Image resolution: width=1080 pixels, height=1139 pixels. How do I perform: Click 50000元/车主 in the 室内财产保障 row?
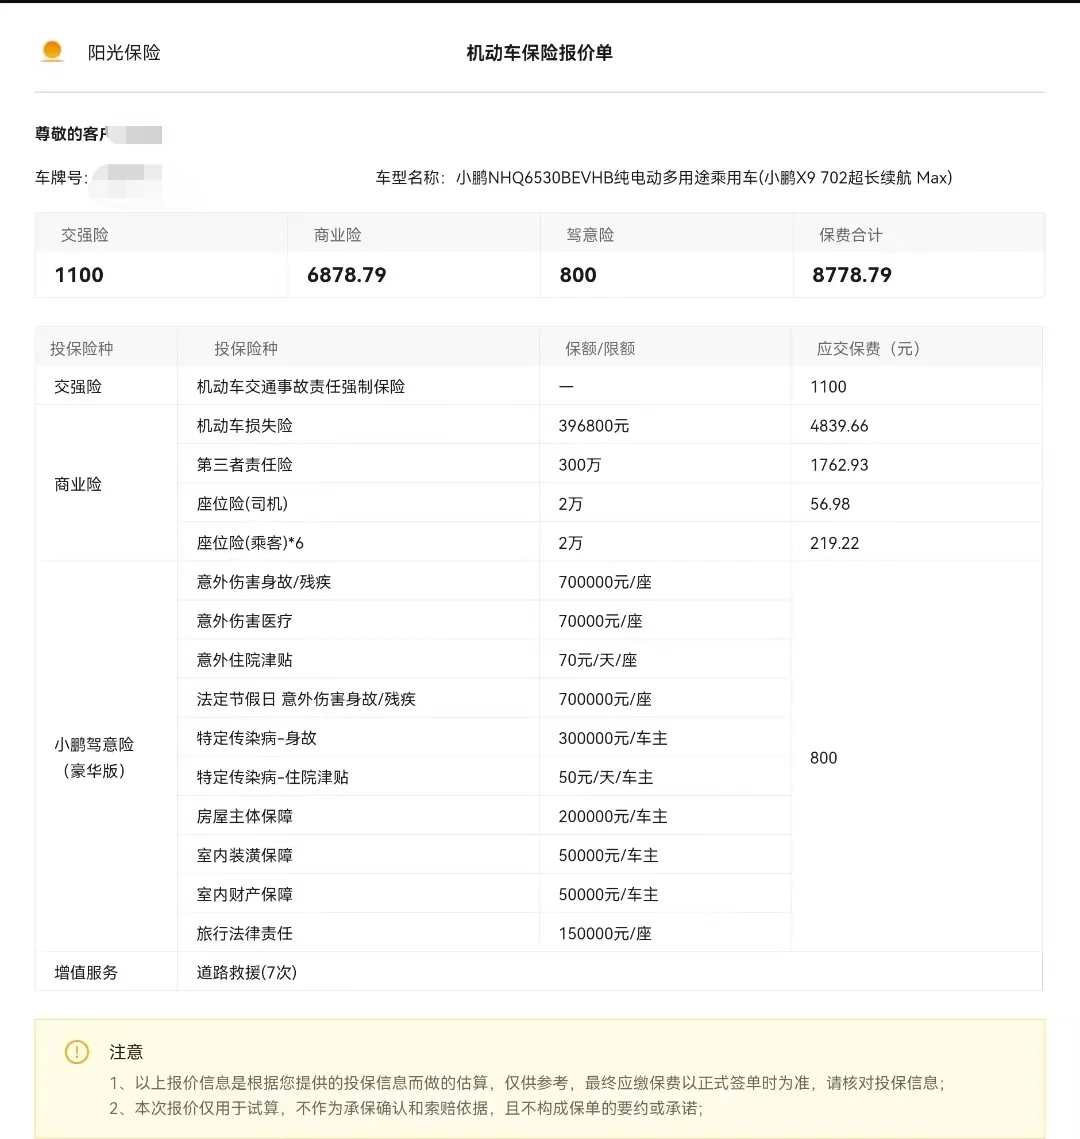point(609,895)
